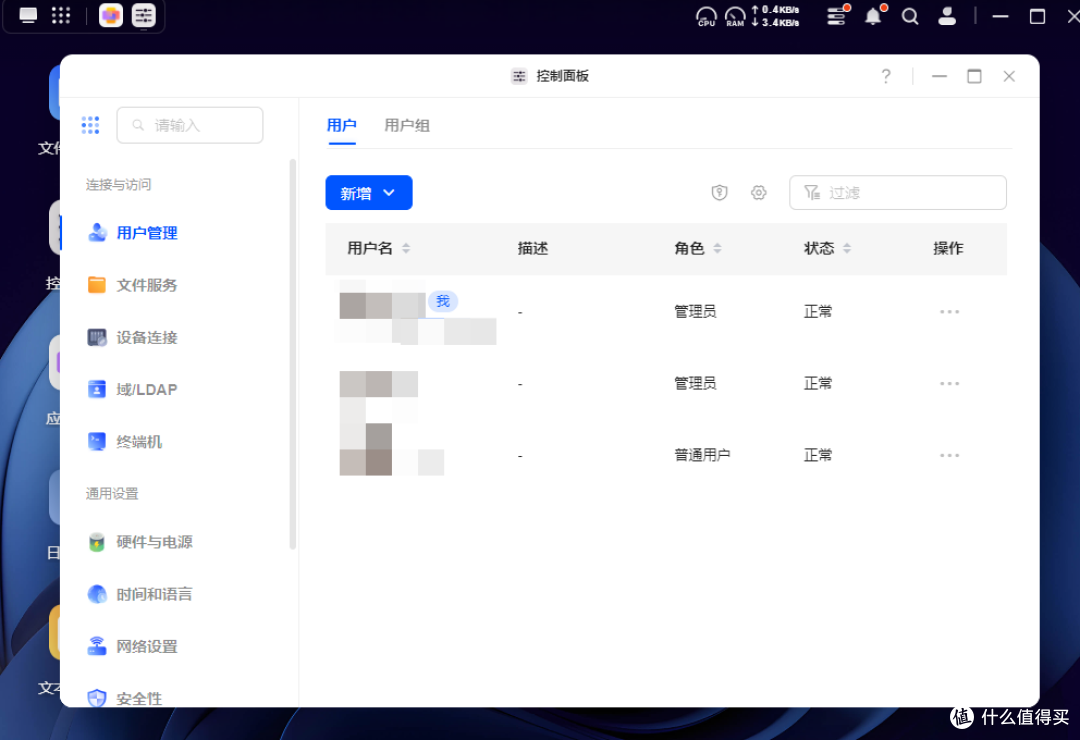Viewport: 1080px width, 740px height.
Task: Open more actions for first 管理员 row
Action: (949, 311)
